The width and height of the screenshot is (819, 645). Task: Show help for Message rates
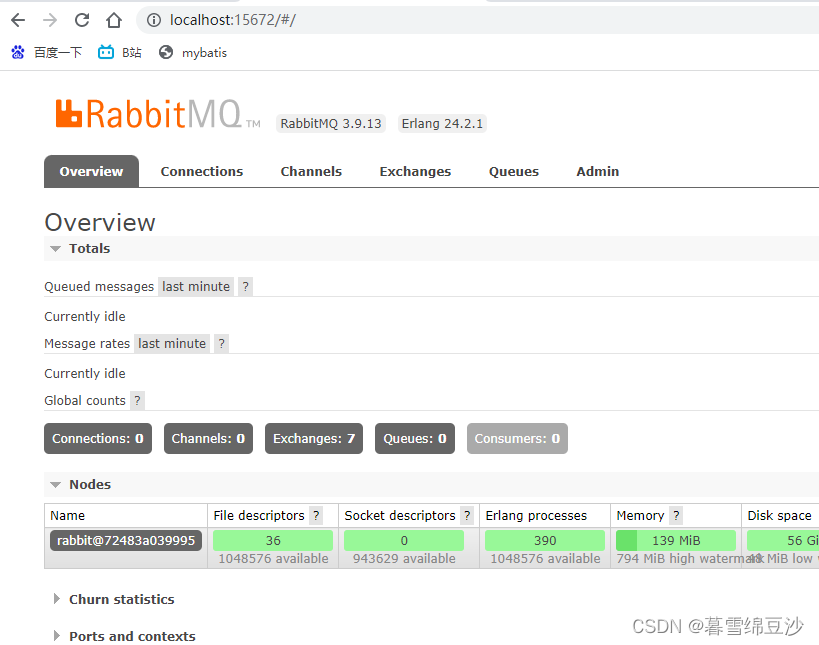click(x=221, y=344)
